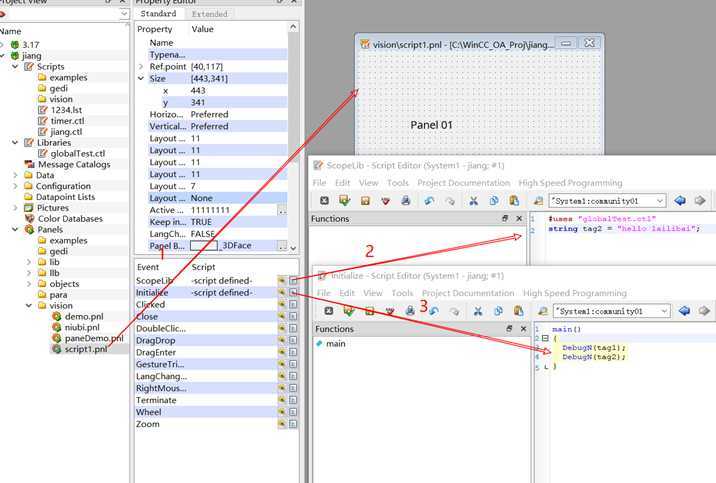This screenshot has width=716, height=483.
Task: Click Copy in the ScopeLib editor toolbar
Action: tap(494, 200)
